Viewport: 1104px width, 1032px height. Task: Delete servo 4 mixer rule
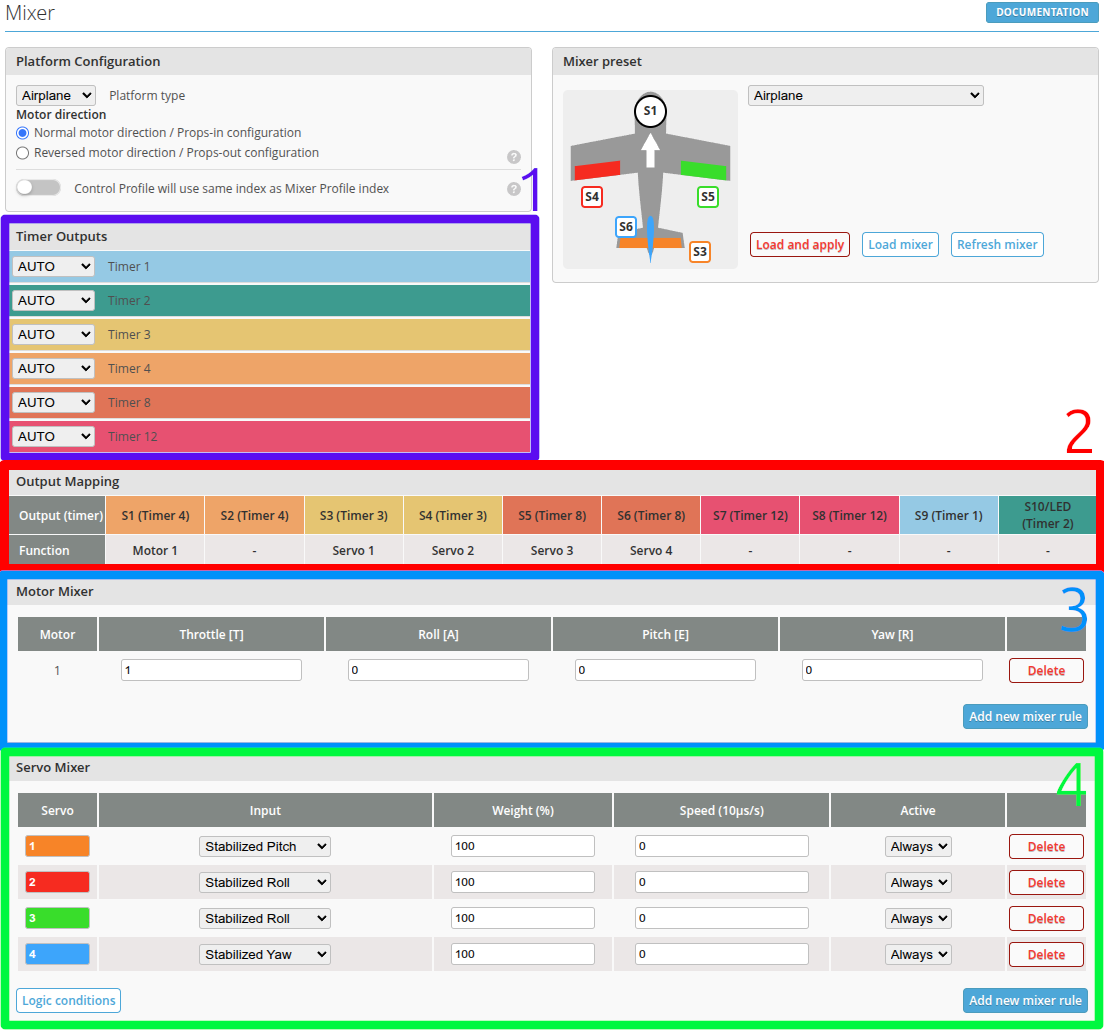[x=1046, y=955]
